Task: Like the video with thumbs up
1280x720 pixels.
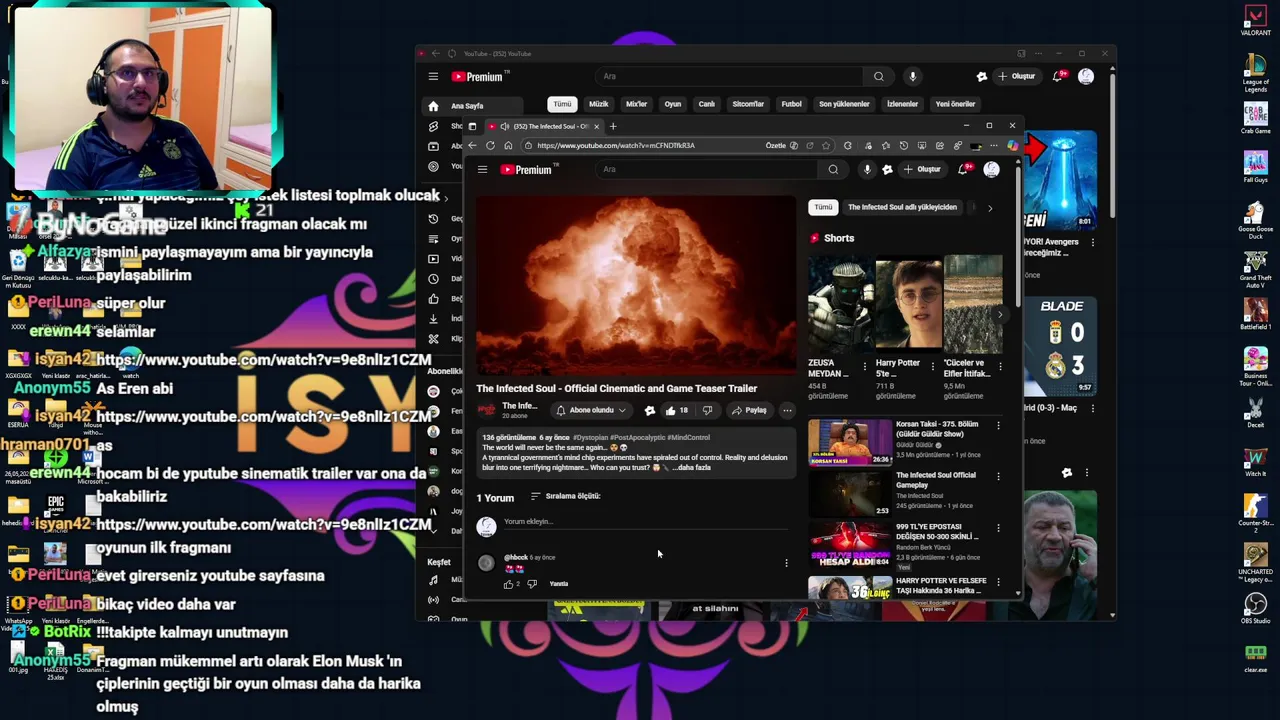Action: [x=676, y=410]
